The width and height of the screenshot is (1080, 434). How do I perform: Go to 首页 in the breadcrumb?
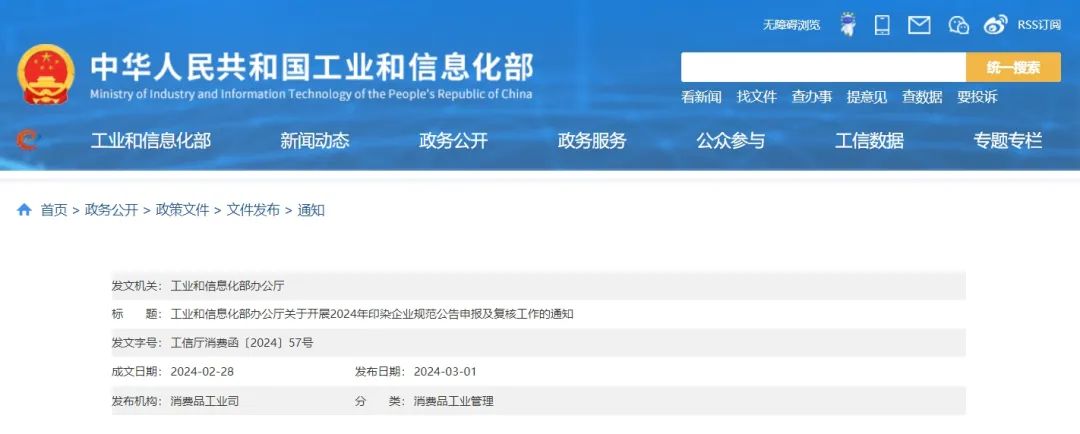pos(54,210)
